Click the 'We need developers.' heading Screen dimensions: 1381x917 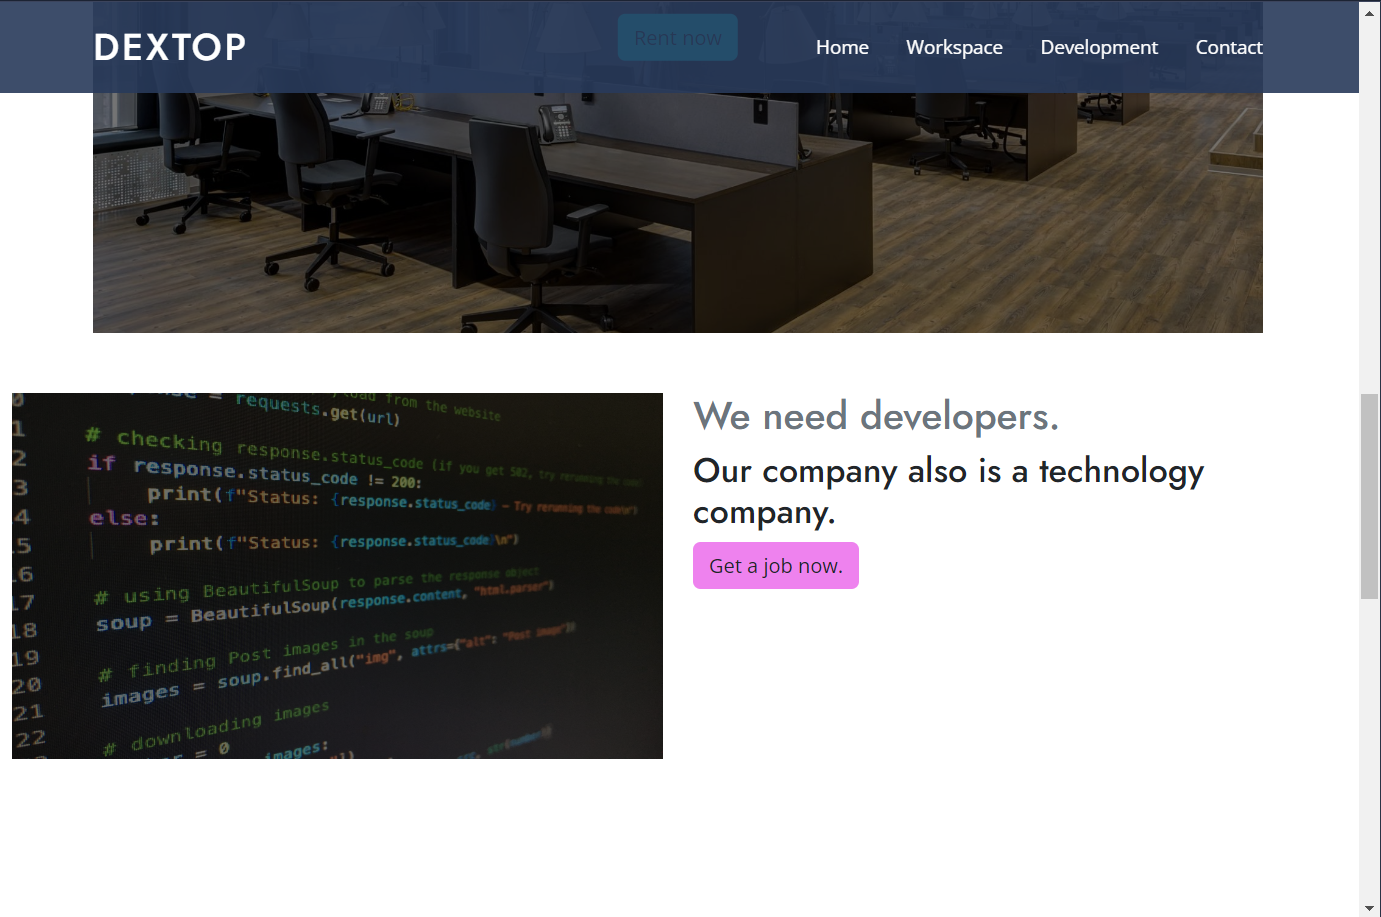tap(876, 416)
